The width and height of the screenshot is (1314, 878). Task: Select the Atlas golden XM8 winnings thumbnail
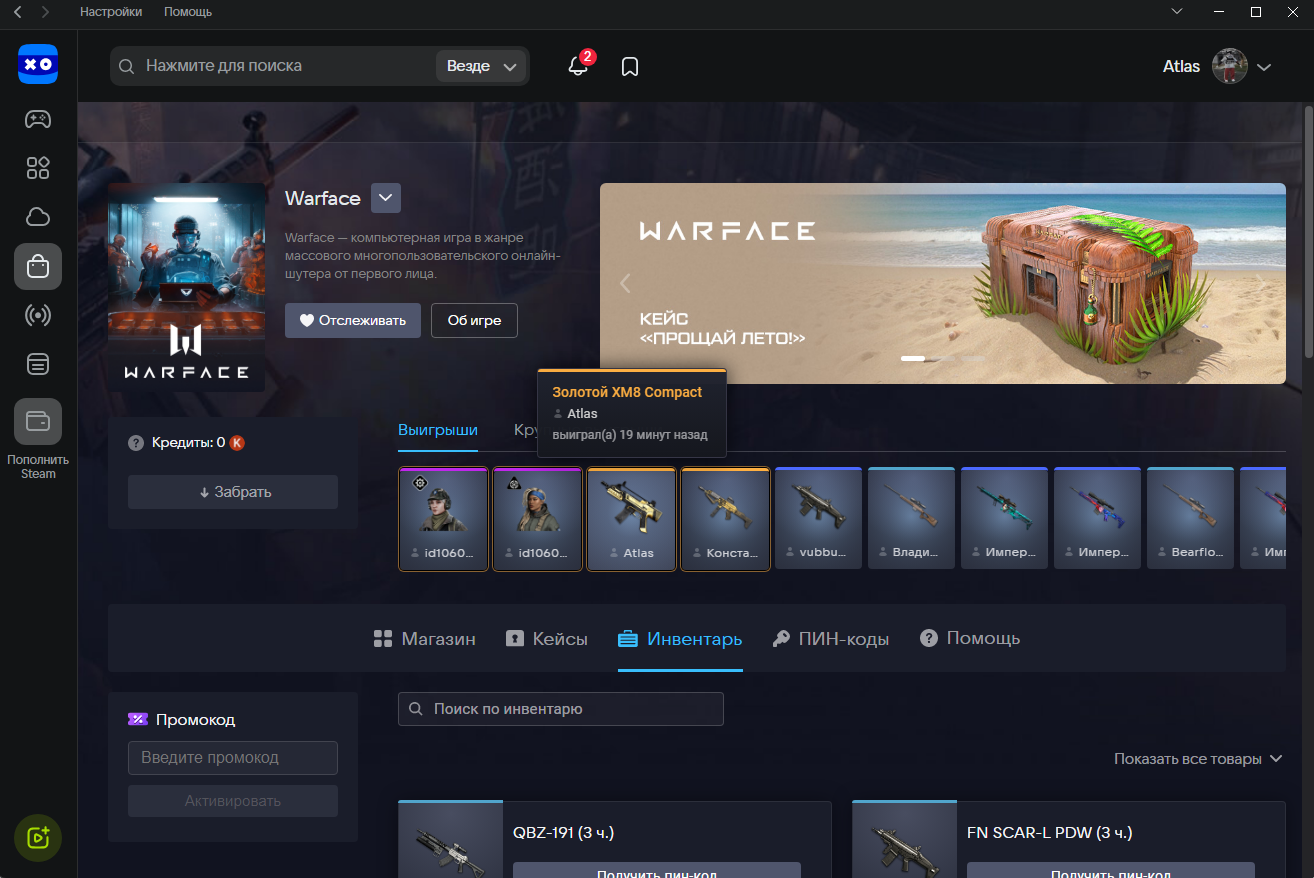click(x=631, y=518)
